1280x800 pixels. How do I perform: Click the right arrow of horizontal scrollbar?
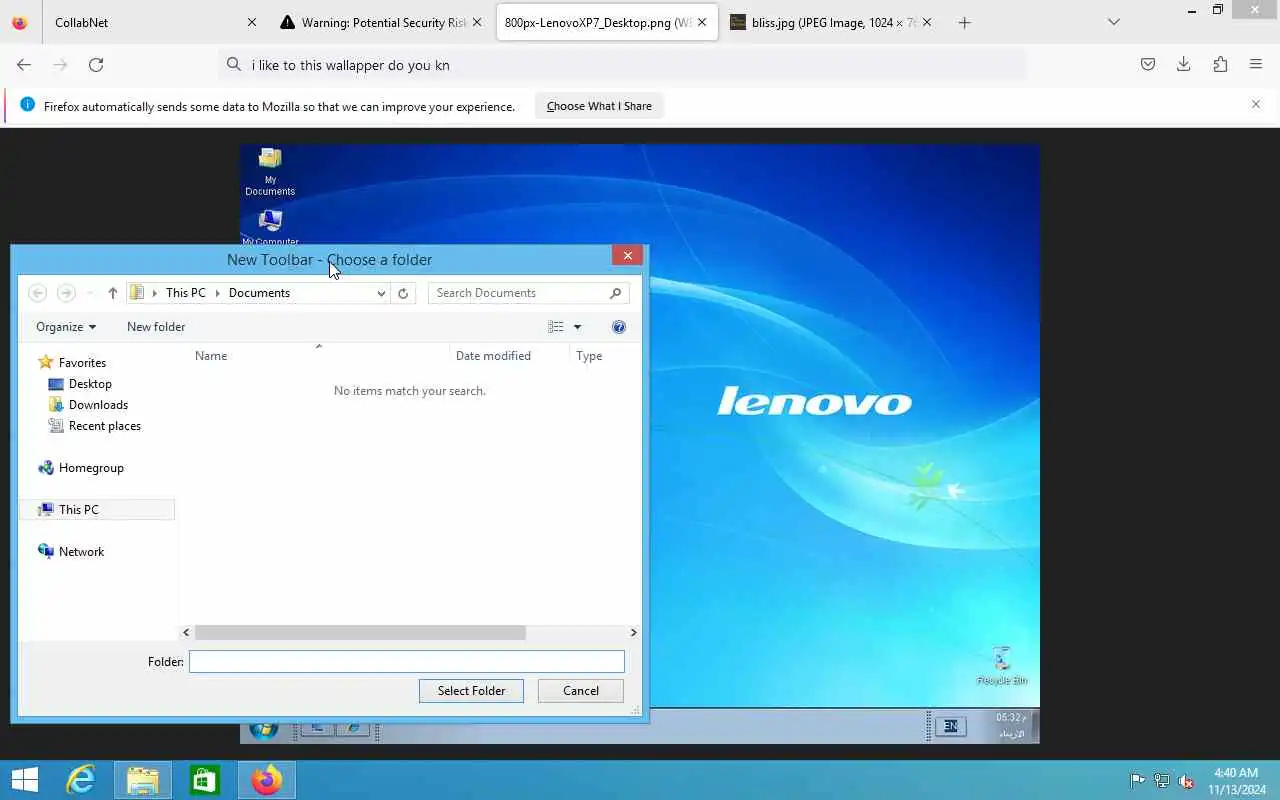(633, 633)
